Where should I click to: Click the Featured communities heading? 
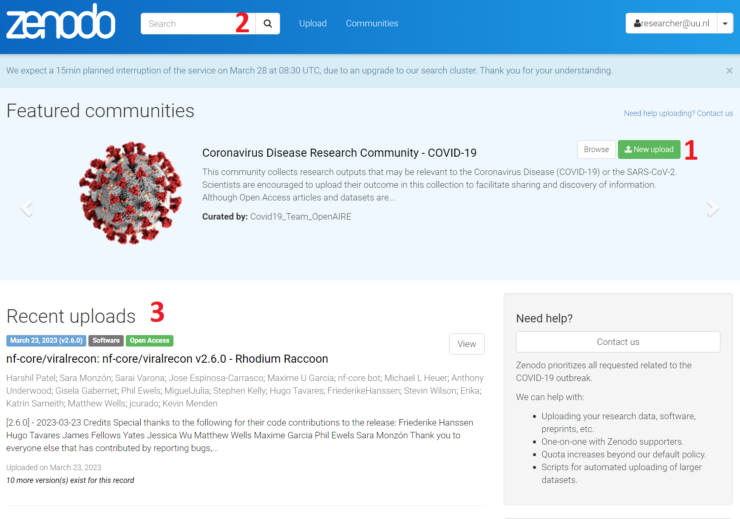pos(100,111)
